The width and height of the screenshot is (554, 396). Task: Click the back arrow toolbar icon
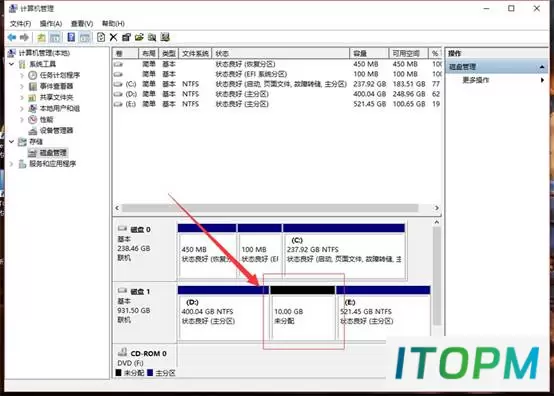click(x=12, y=37)
